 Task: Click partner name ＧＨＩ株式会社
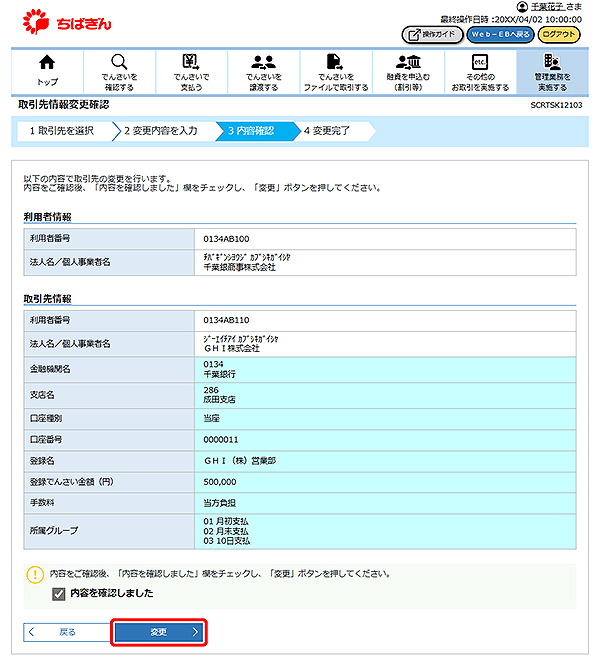click(232, 348)
